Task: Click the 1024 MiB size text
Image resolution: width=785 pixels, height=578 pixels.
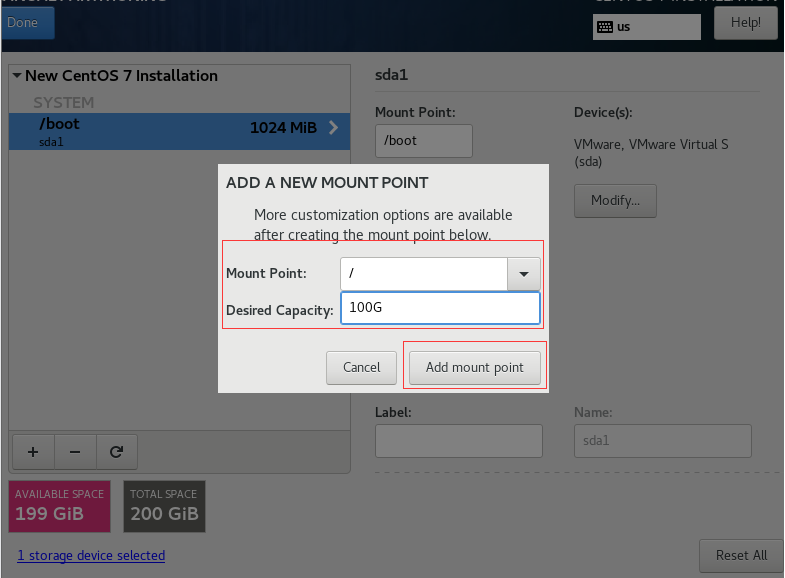Action: (x=283, y=128)
